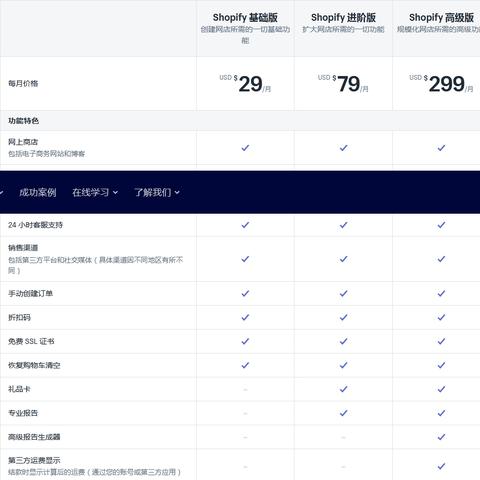Click 24 小时客服支持 checkmark under 高级版
Image resolution: width=480 pixels, height=480 pixels.
(x=441, y=225)
